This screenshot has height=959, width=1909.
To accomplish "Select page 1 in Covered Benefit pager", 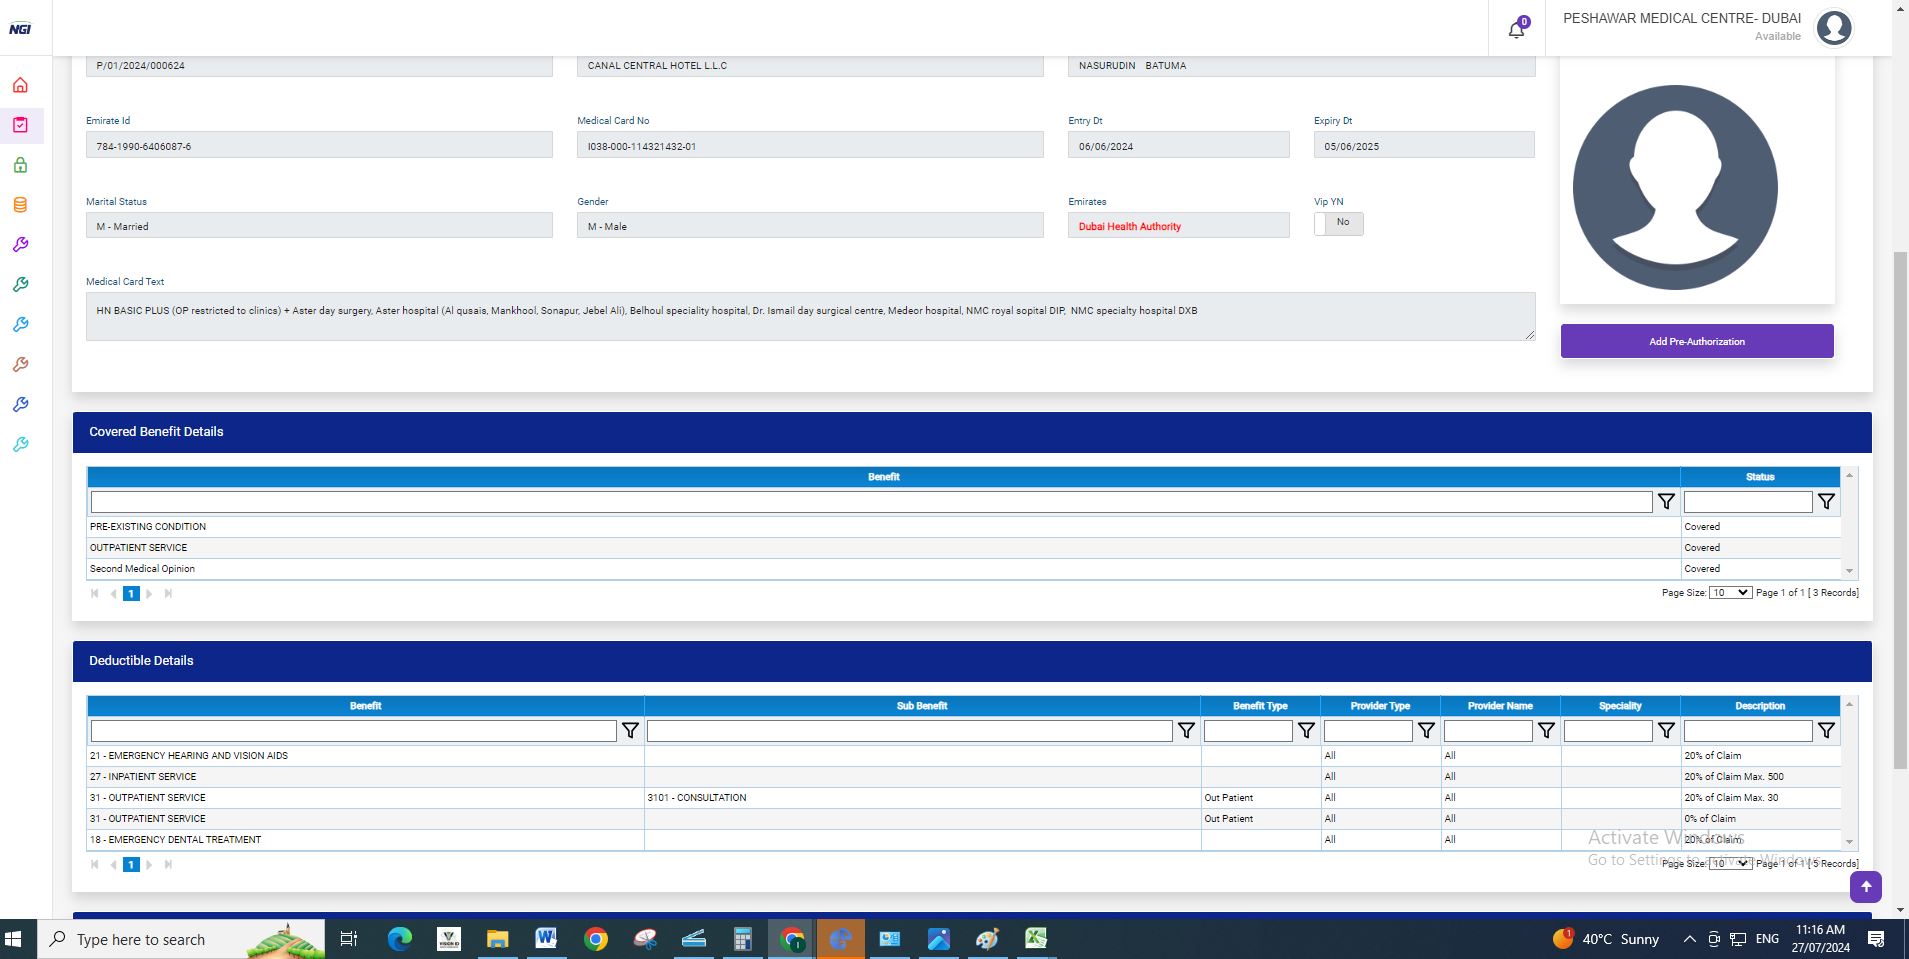I will click(131, 594).
